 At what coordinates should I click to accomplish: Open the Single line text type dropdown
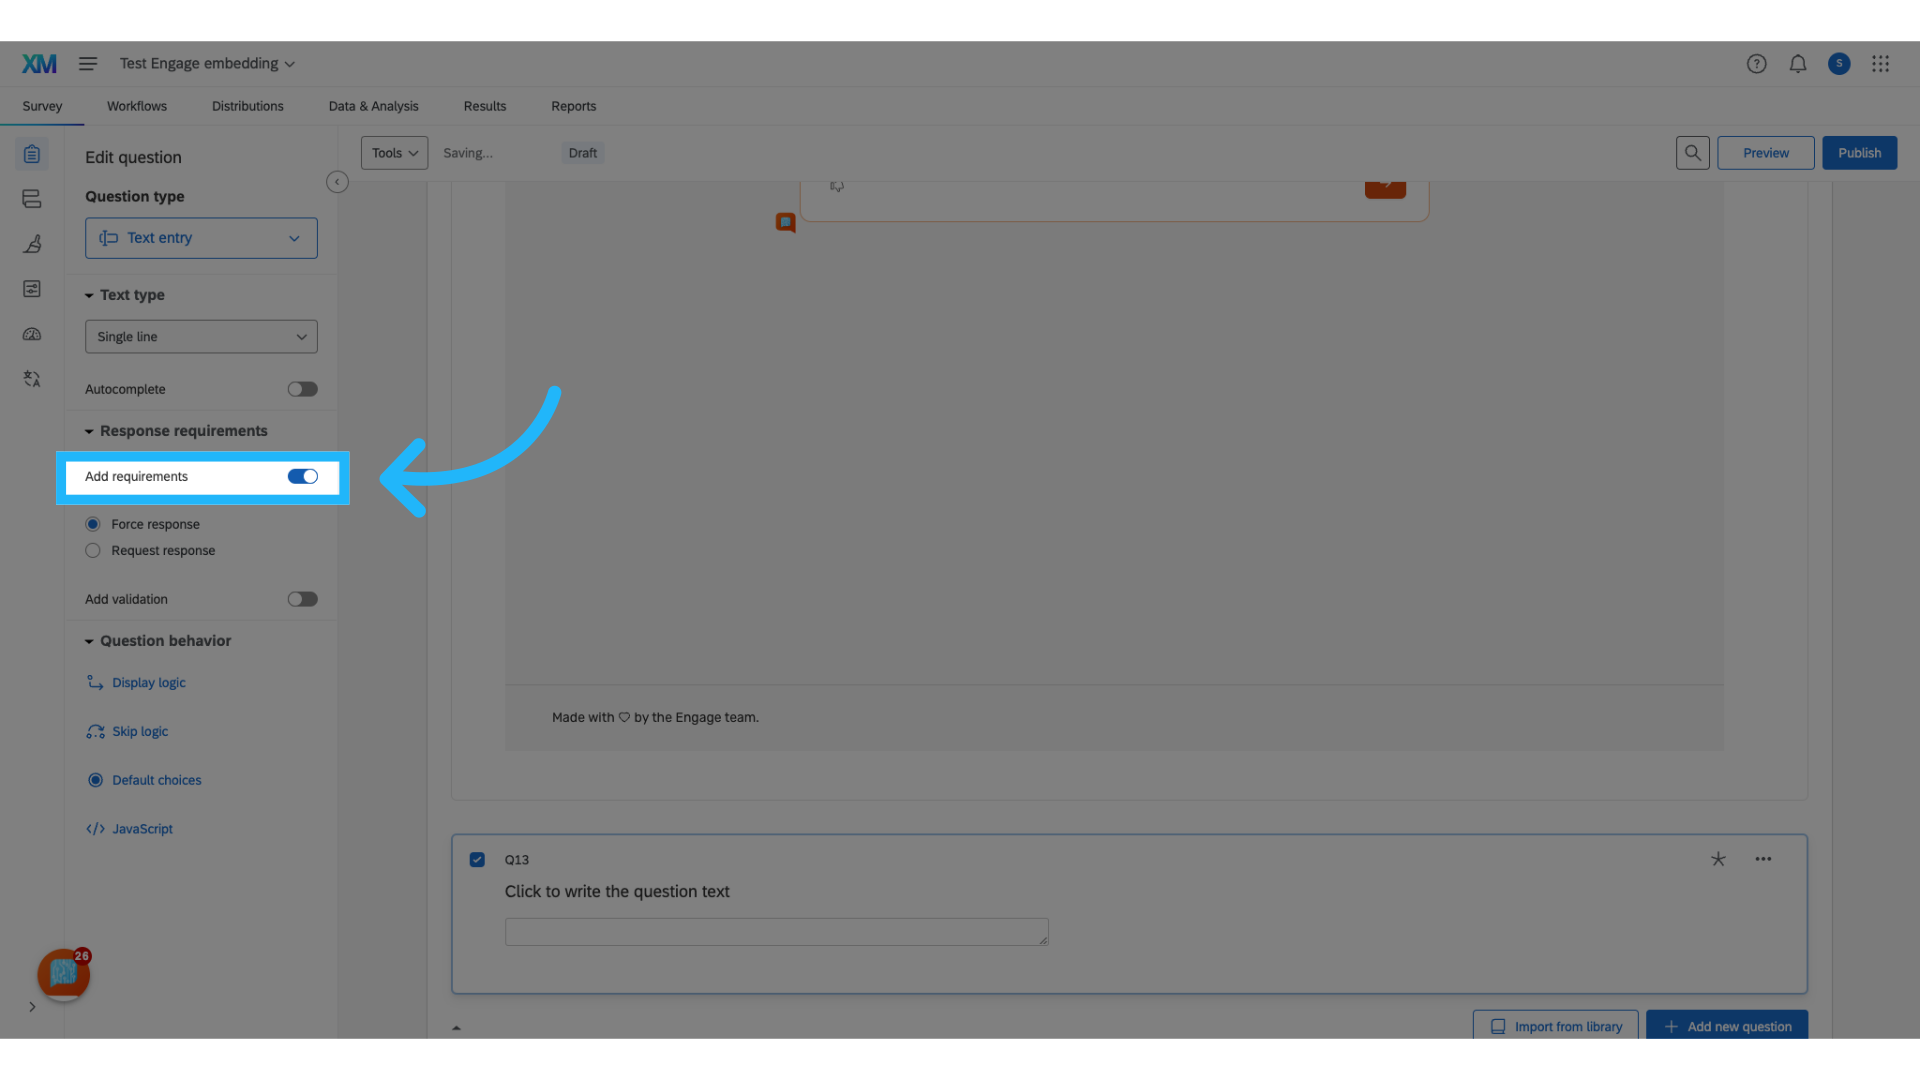(201, 337)
